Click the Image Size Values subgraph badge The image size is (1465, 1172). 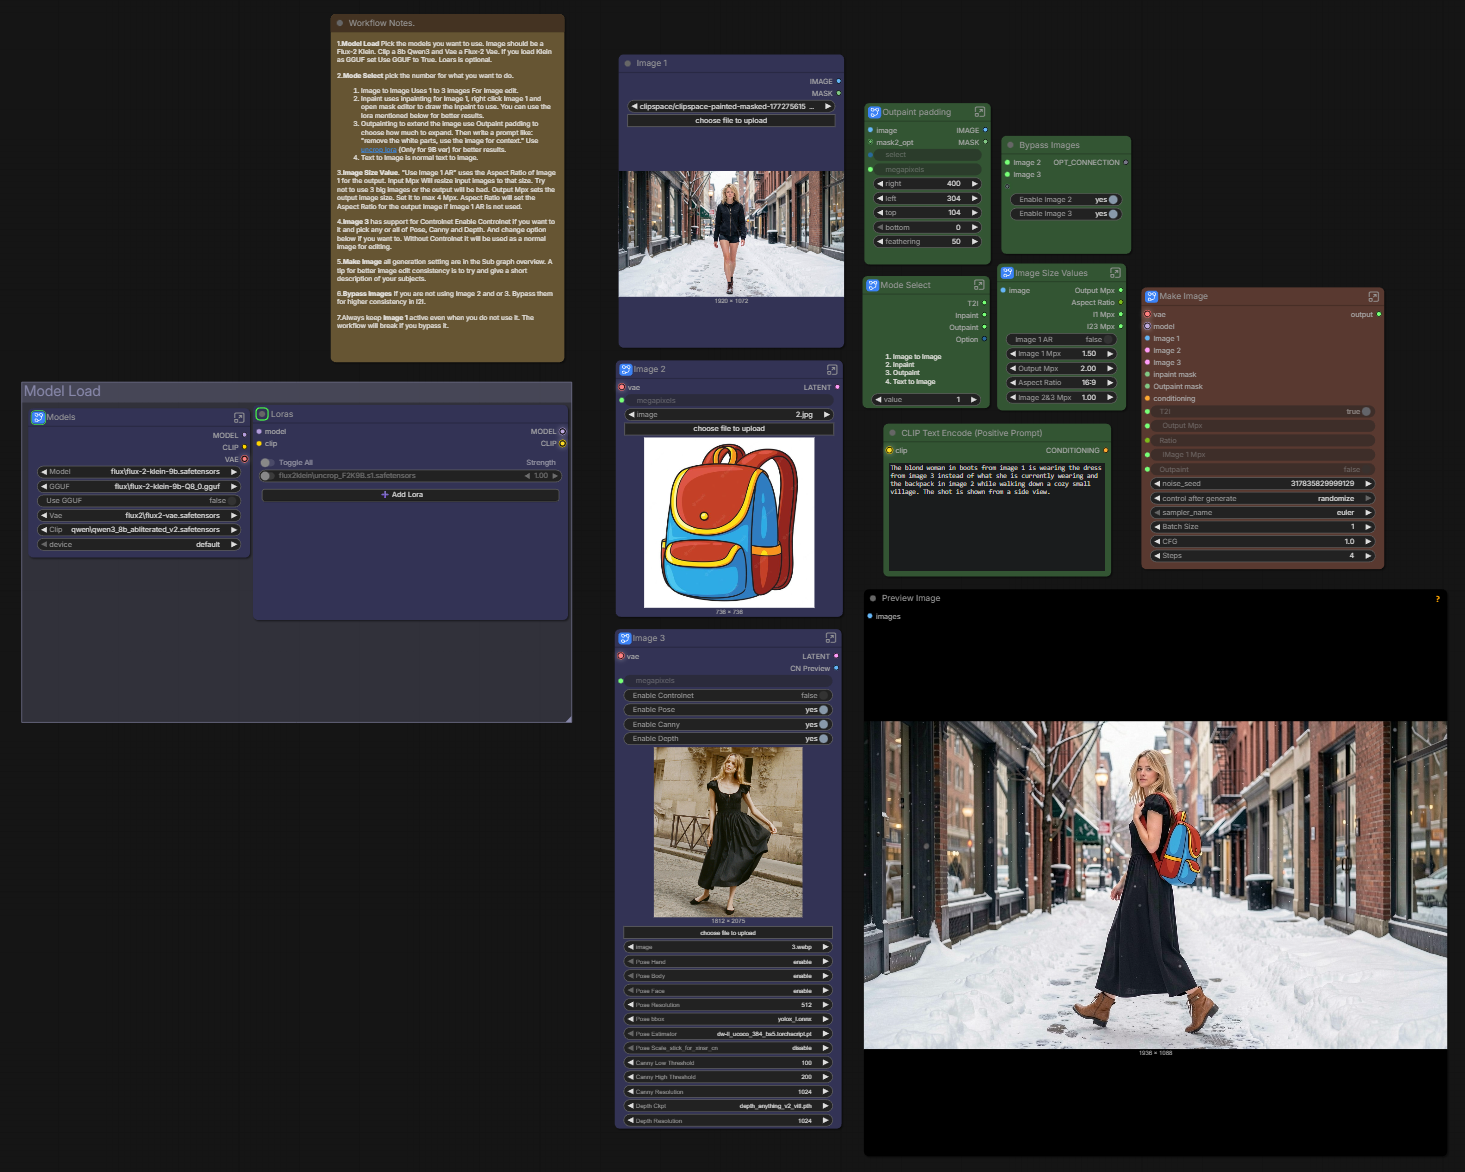coord(1008,273)
